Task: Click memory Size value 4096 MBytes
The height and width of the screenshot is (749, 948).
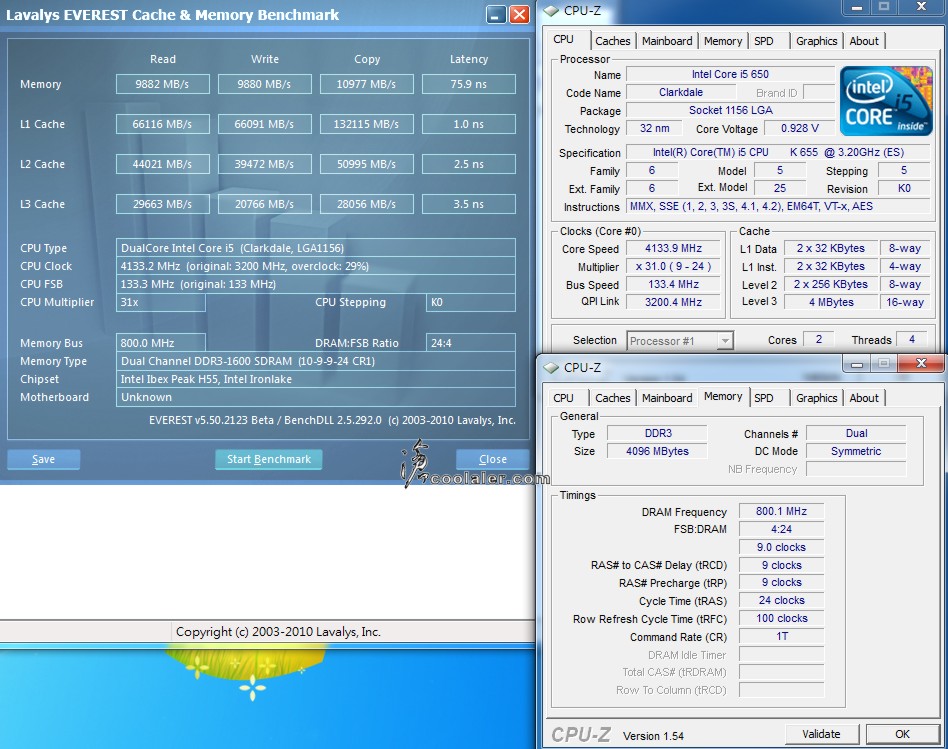Action: [x=657, y=451]
